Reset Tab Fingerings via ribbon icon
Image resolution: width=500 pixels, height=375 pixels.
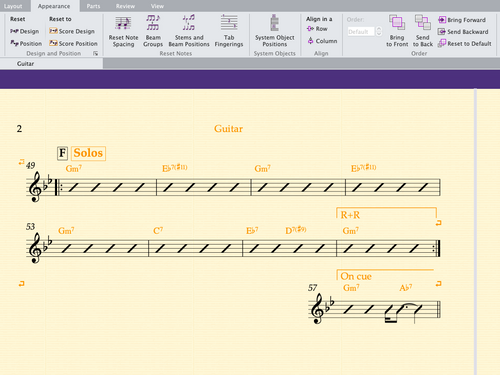pos(229,23)
